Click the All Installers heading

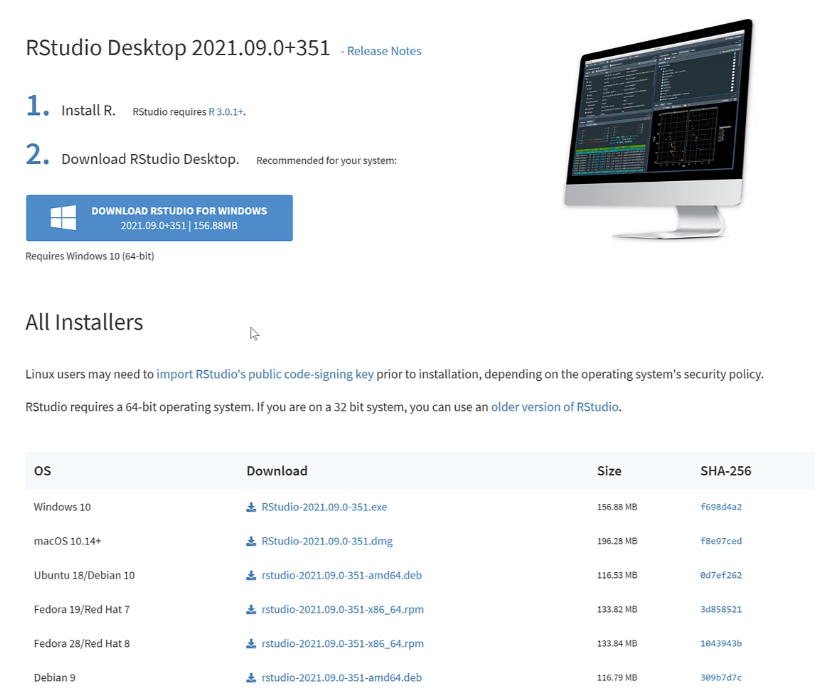84,322
